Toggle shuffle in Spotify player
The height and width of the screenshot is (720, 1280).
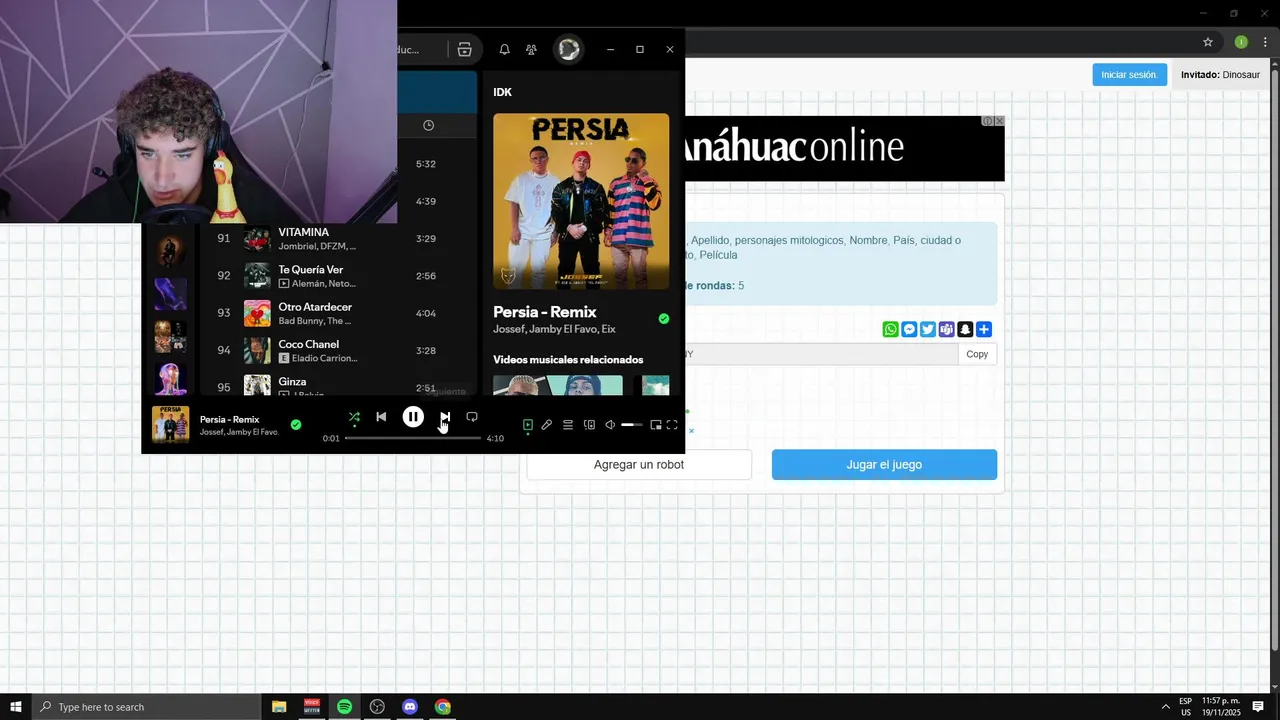[x=354, y=417]
